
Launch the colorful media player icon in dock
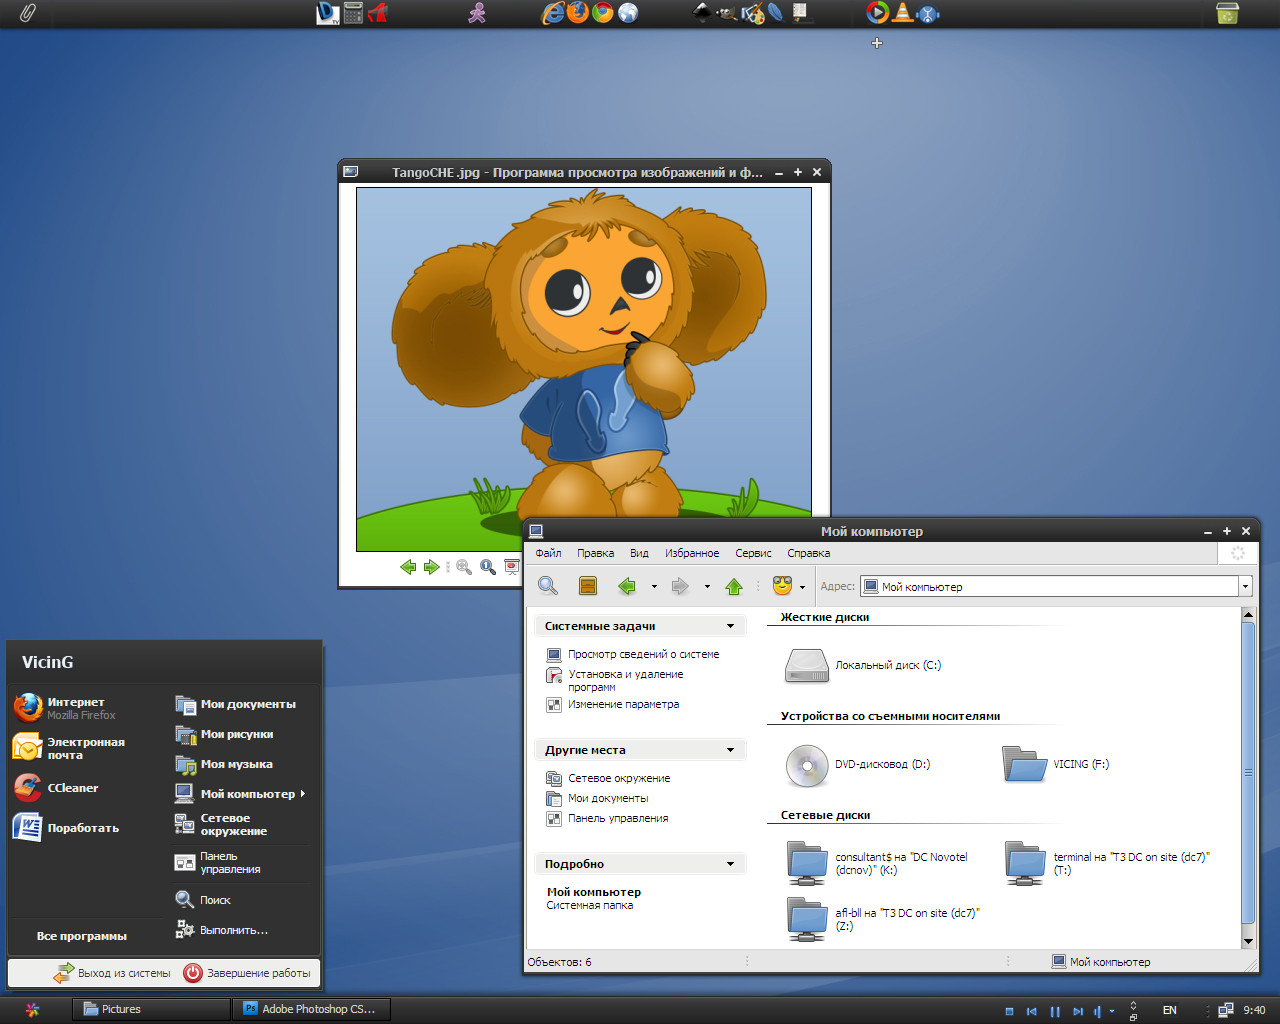click(877, 13)
